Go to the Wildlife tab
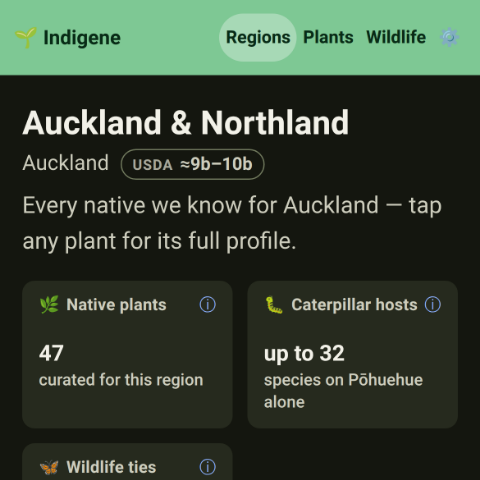This screenshot has height=480, width=480. click(x=396, y=37)
